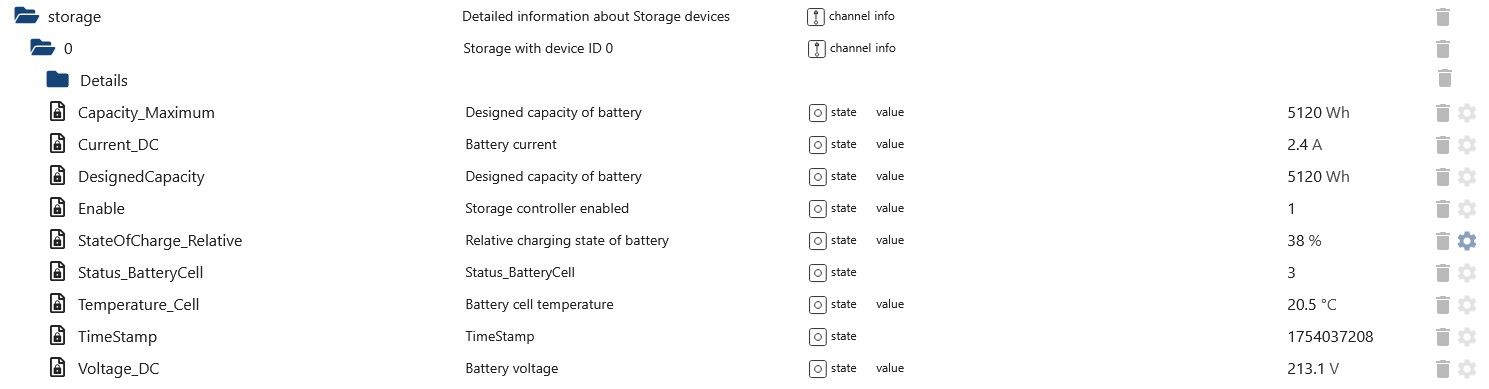Image resolution: width=1489 pixels, height=389 pixels.
Task: Click gear icon for Temperature_Cell row
Action: [1467, 305]
